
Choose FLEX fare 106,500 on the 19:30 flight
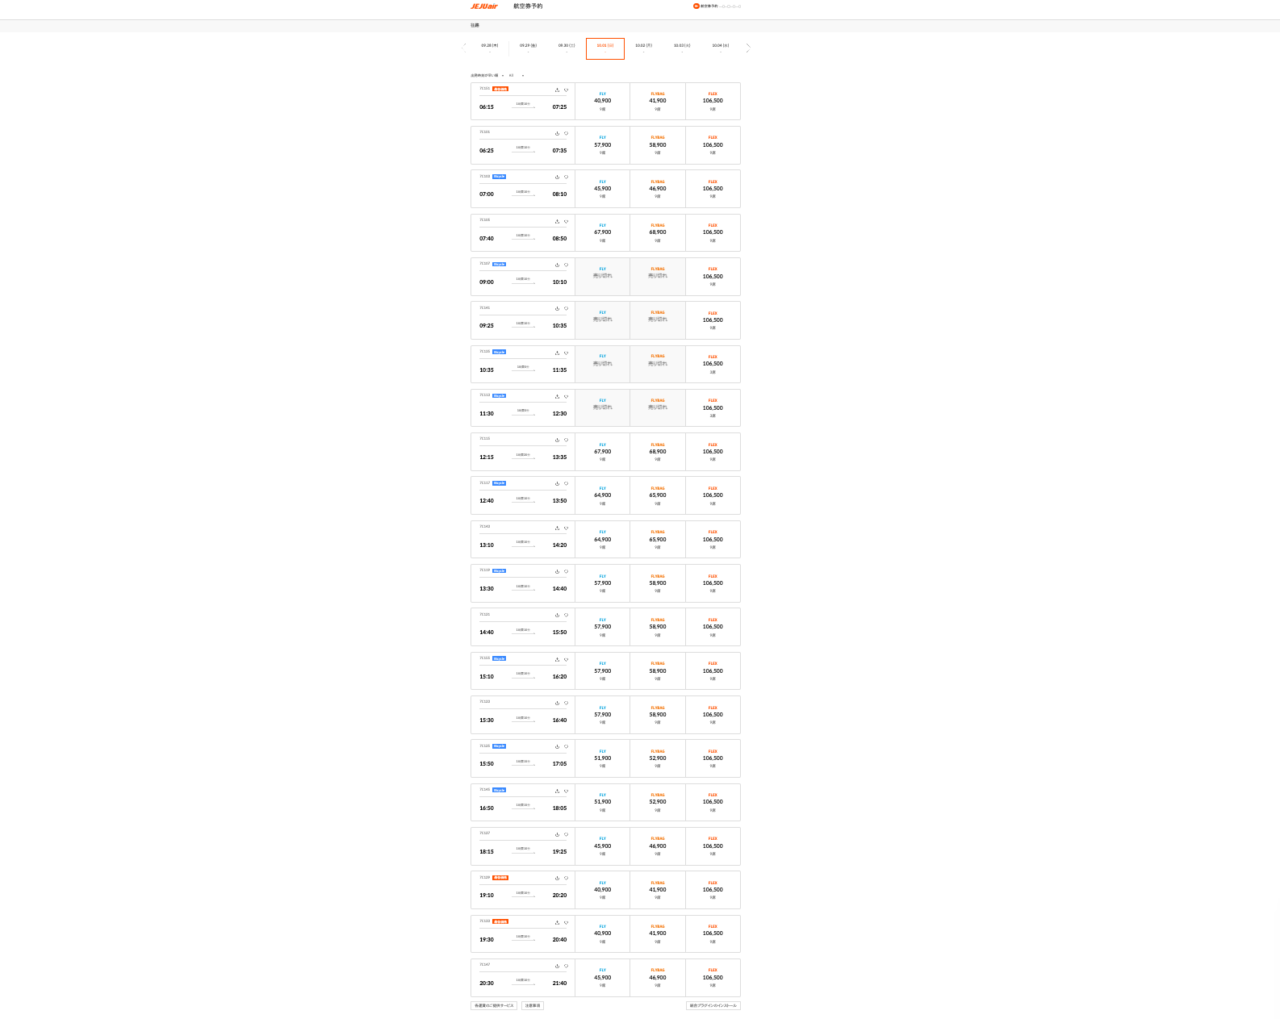[x=713, y=934]
